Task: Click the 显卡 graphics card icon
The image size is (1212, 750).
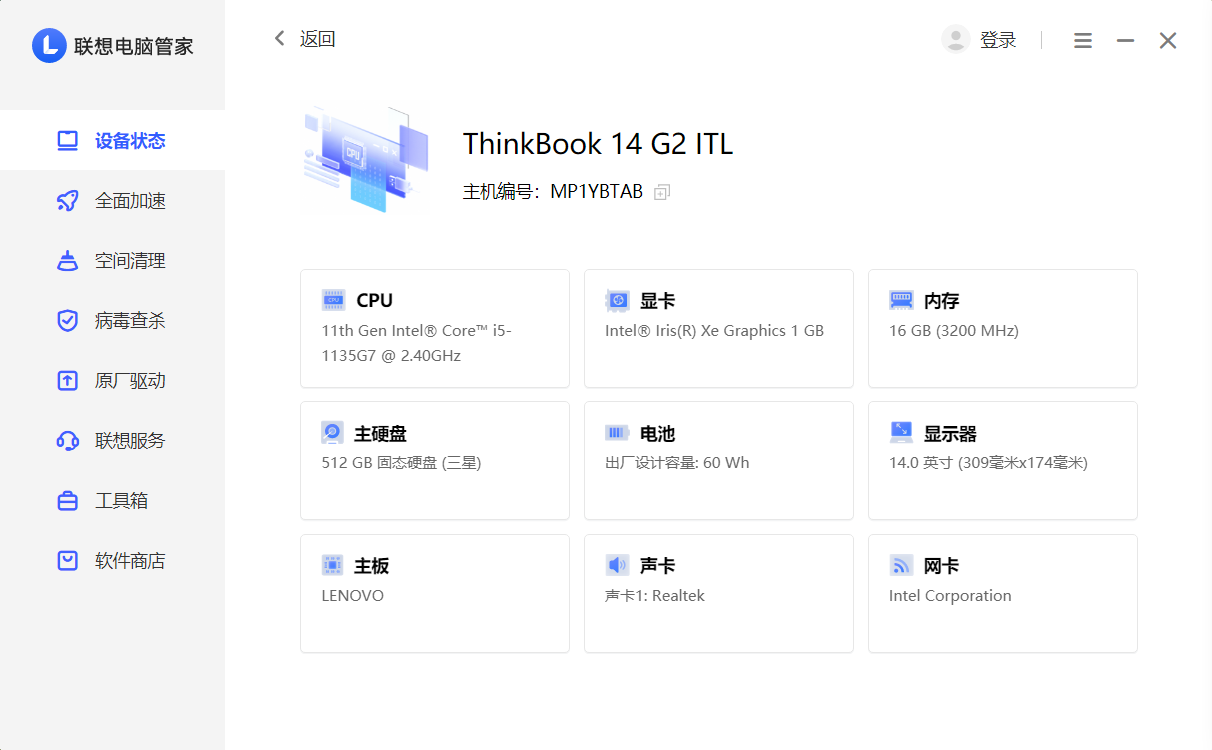Action: (x=618, y=300)
